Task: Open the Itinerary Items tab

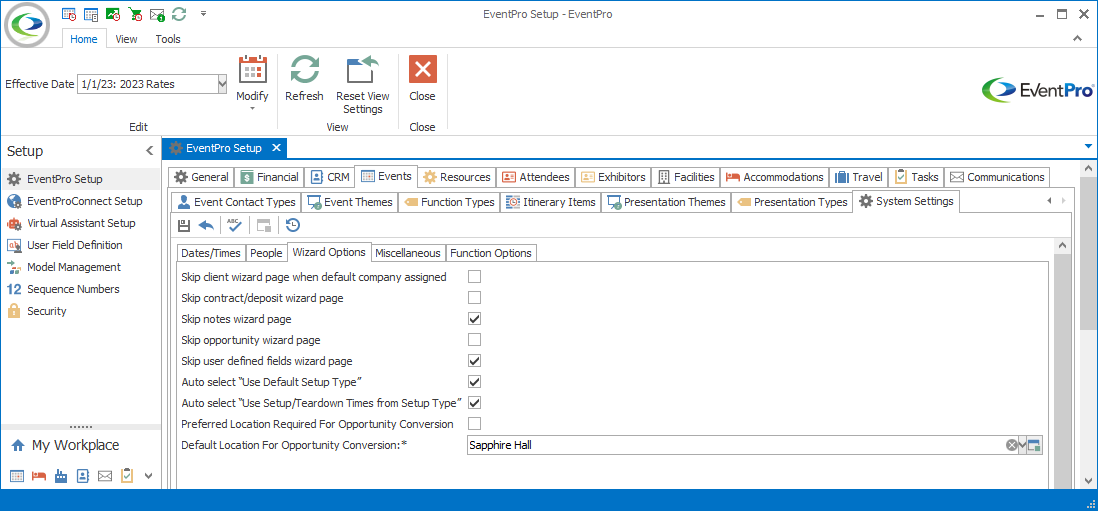Action: (x=551, y=202)
